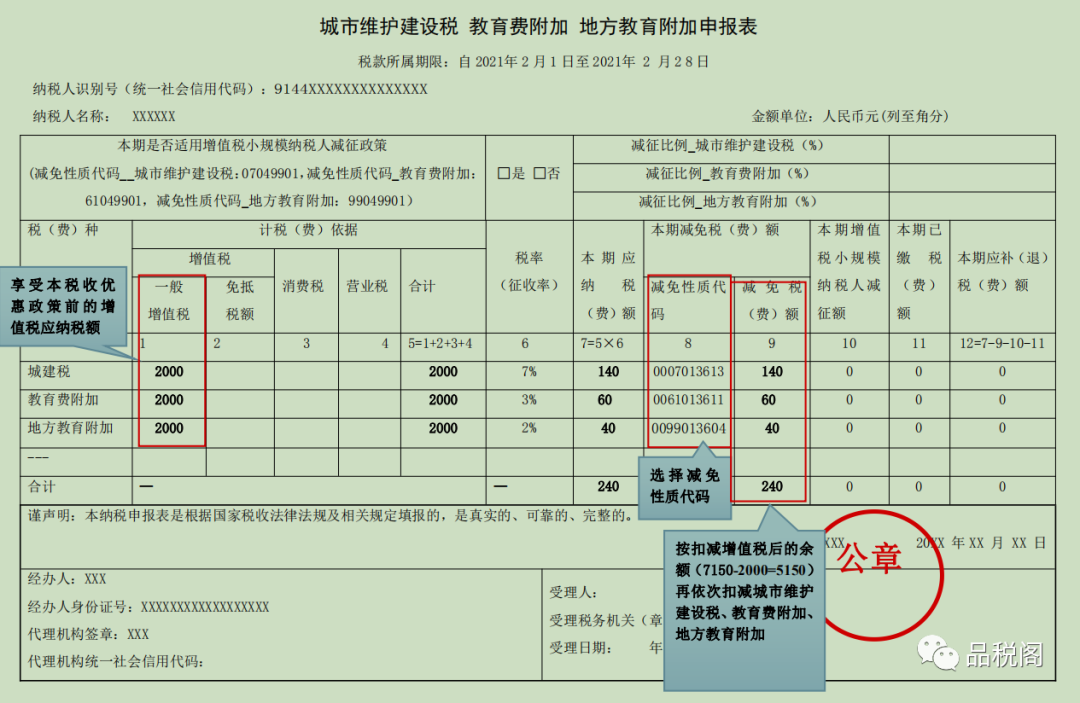The height and width of the screenshot is (703, 1080).
Task: Click the 教育费附加 row label
Action: pos(63,400)
